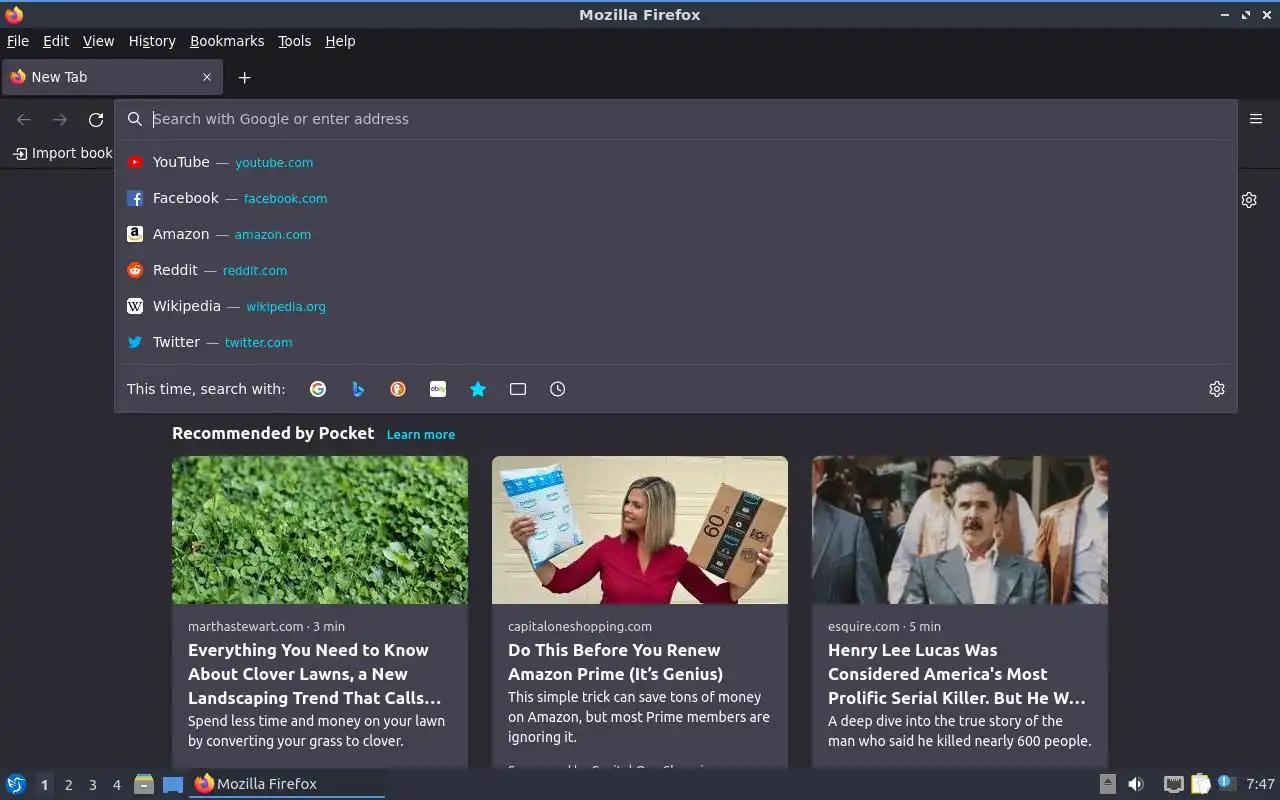Click the Reload page icon
The width and height of the screenshot is (1280, 800).
(96, 119)
